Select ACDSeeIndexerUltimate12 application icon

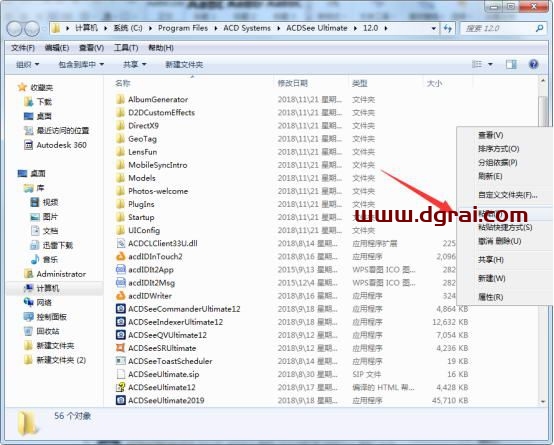120,322
